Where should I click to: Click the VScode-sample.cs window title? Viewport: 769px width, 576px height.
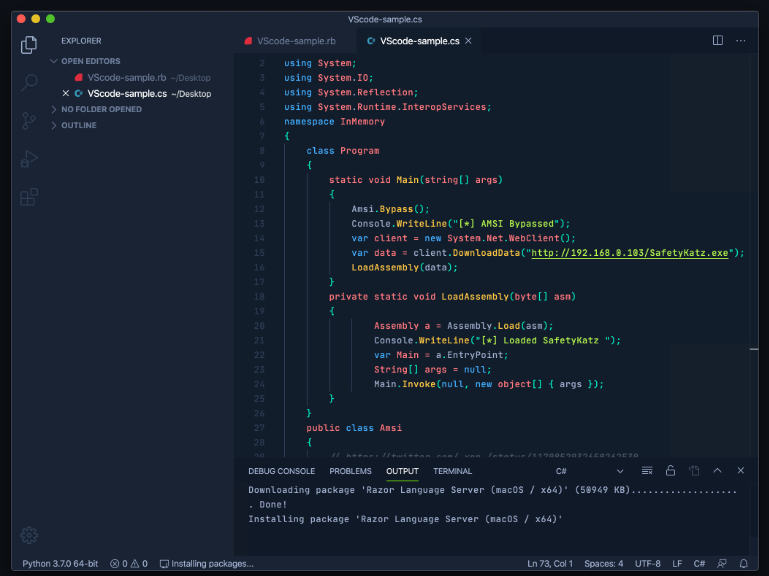(385, 19)
